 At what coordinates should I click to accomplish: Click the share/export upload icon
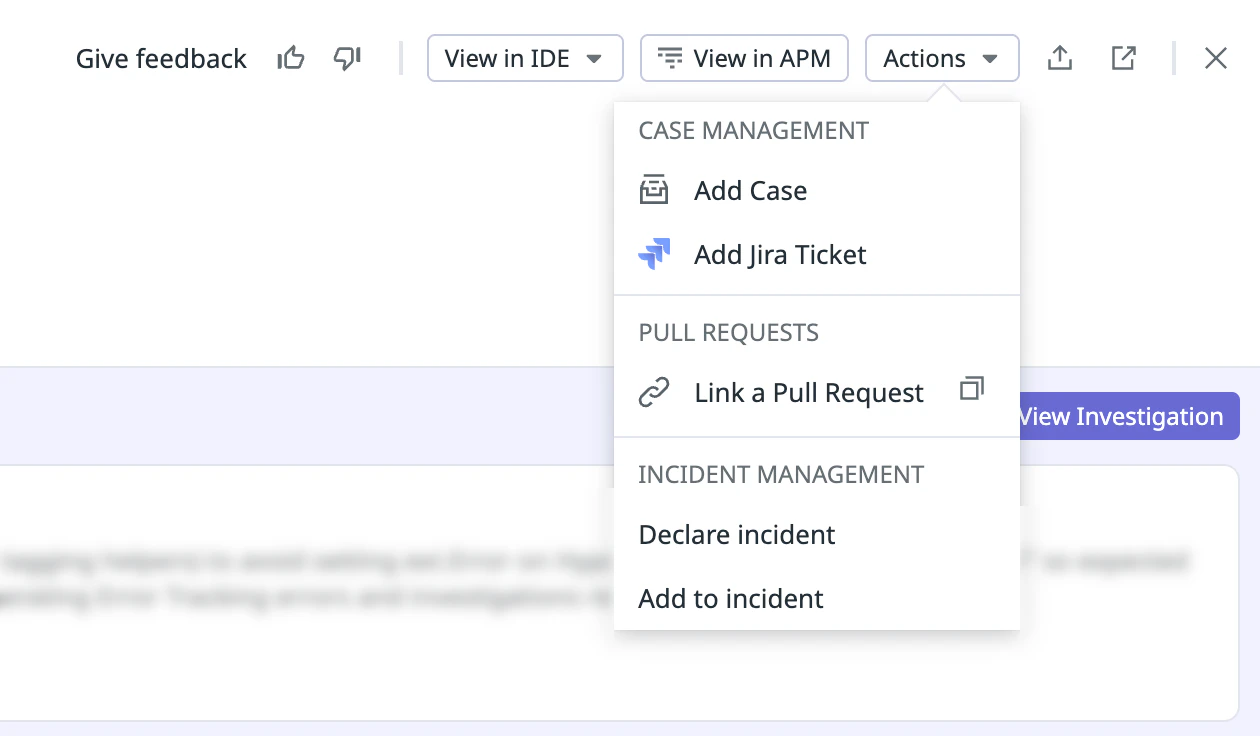1060,59
